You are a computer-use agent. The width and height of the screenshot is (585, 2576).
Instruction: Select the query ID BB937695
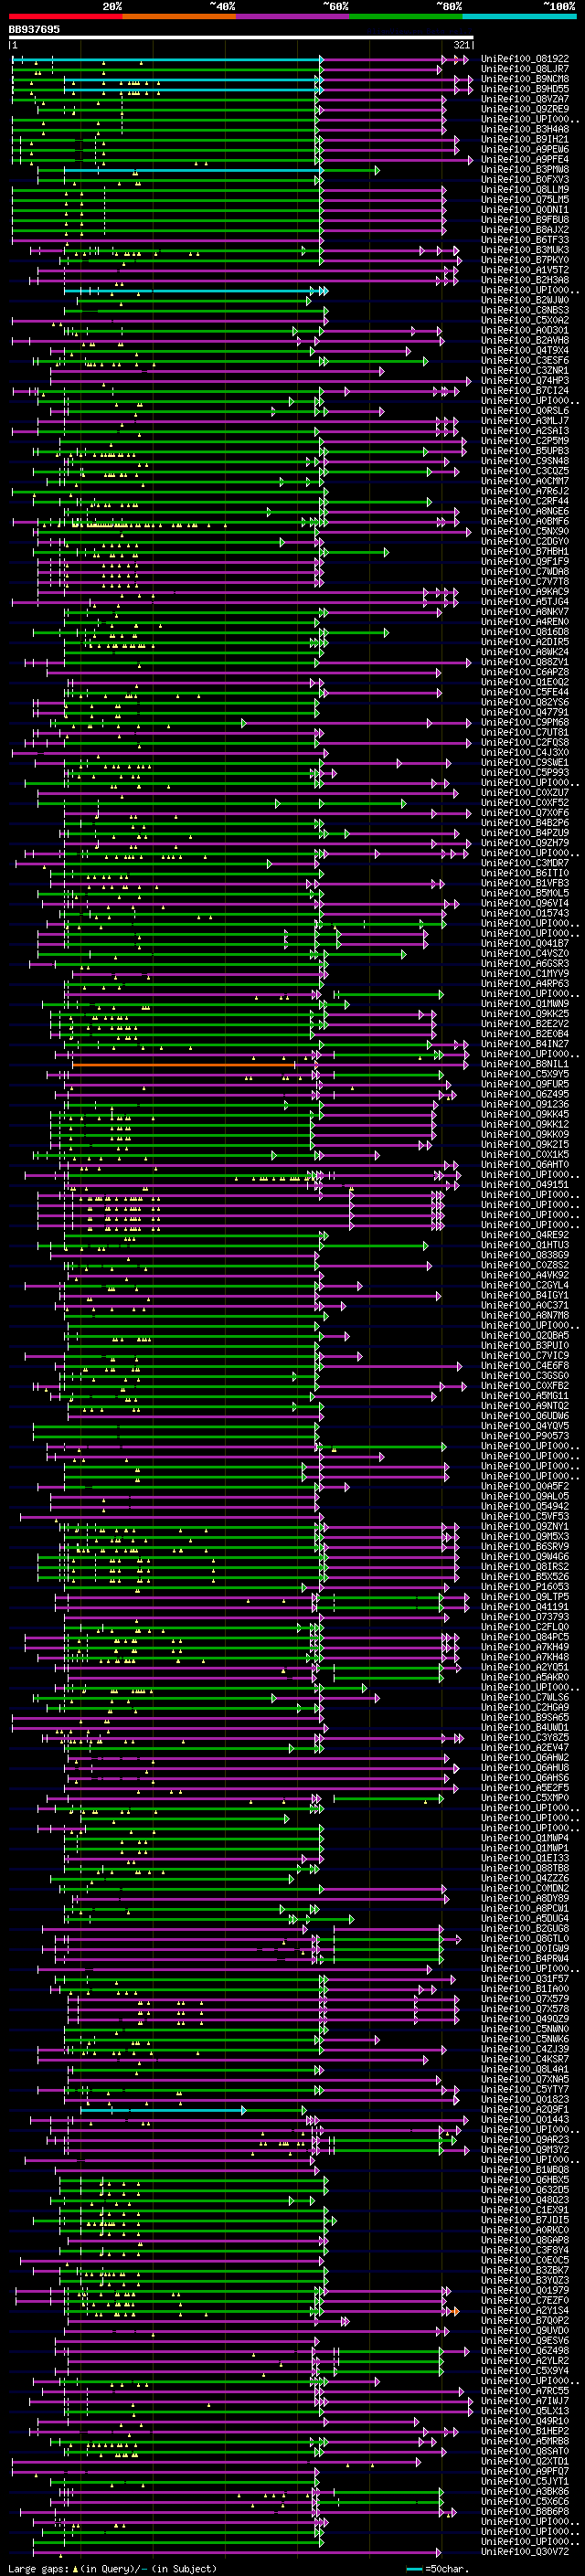click(x=34, y=29)
